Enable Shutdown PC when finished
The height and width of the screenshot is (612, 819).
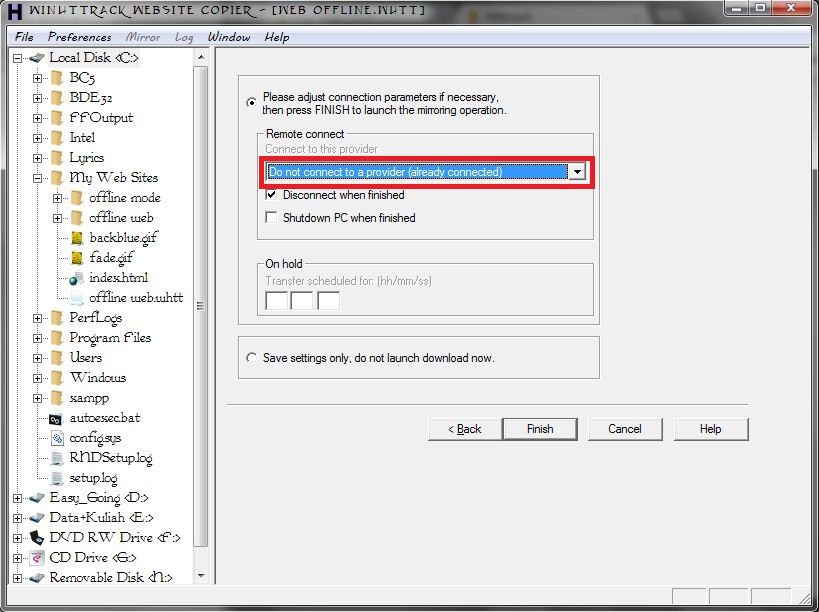(271, 217)
